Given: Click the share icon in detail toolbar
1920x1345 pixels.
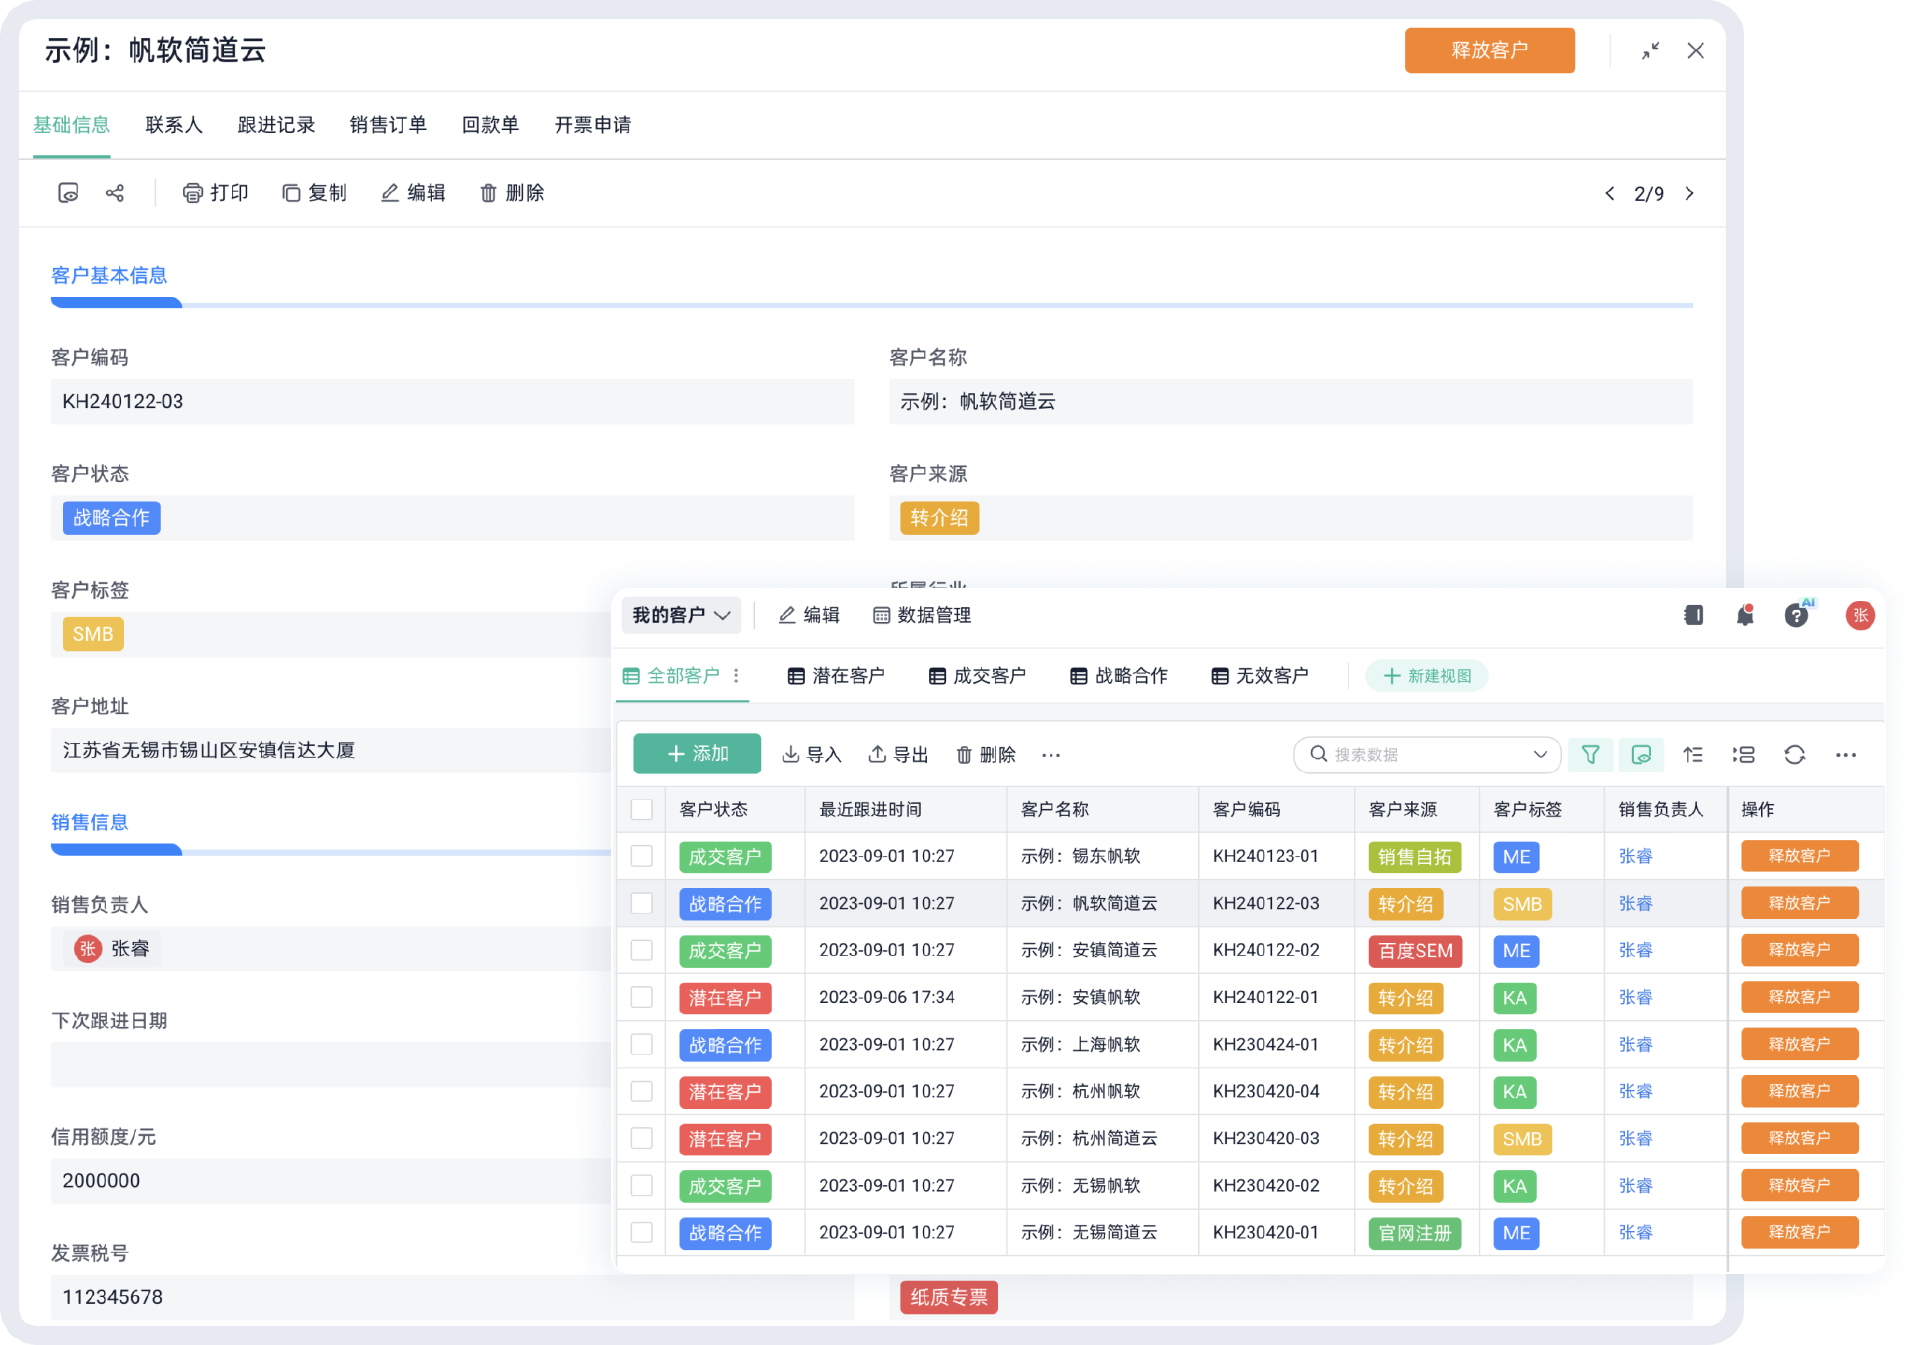Looking at the screenshot, I should point(115,193).
